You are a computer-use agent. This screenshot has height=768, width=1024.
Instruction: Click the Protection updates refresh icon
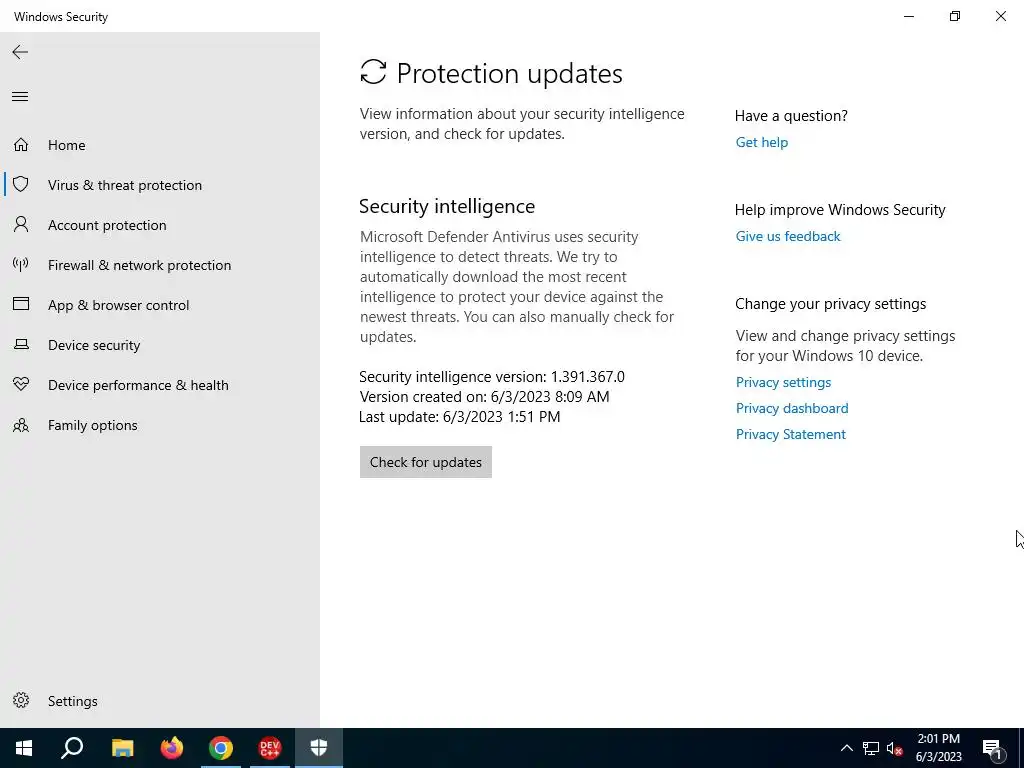click(x=373, y=72)
